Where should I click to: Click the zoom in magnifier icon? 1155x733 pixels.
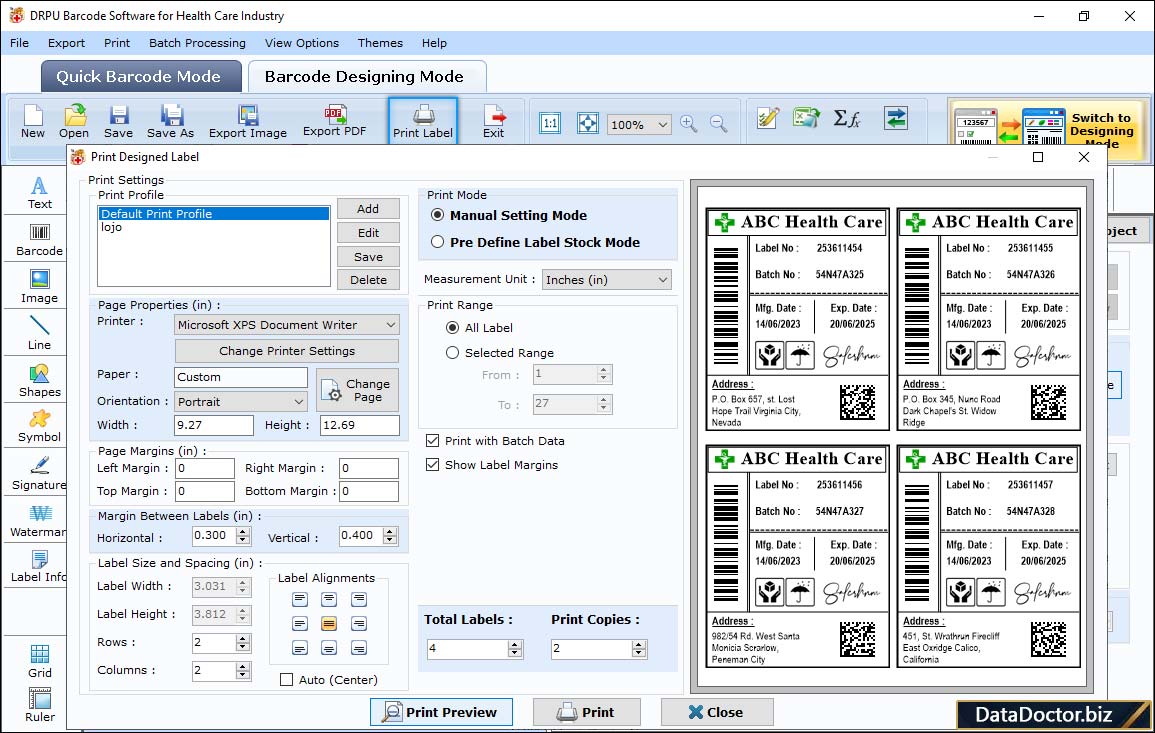[689, 124]
